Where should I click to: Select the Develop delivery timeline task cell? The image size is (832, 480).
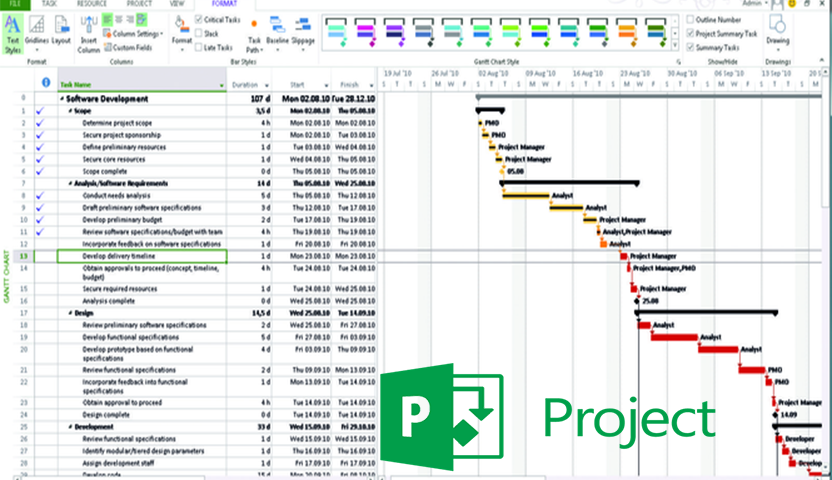click(x=142, y=256)
